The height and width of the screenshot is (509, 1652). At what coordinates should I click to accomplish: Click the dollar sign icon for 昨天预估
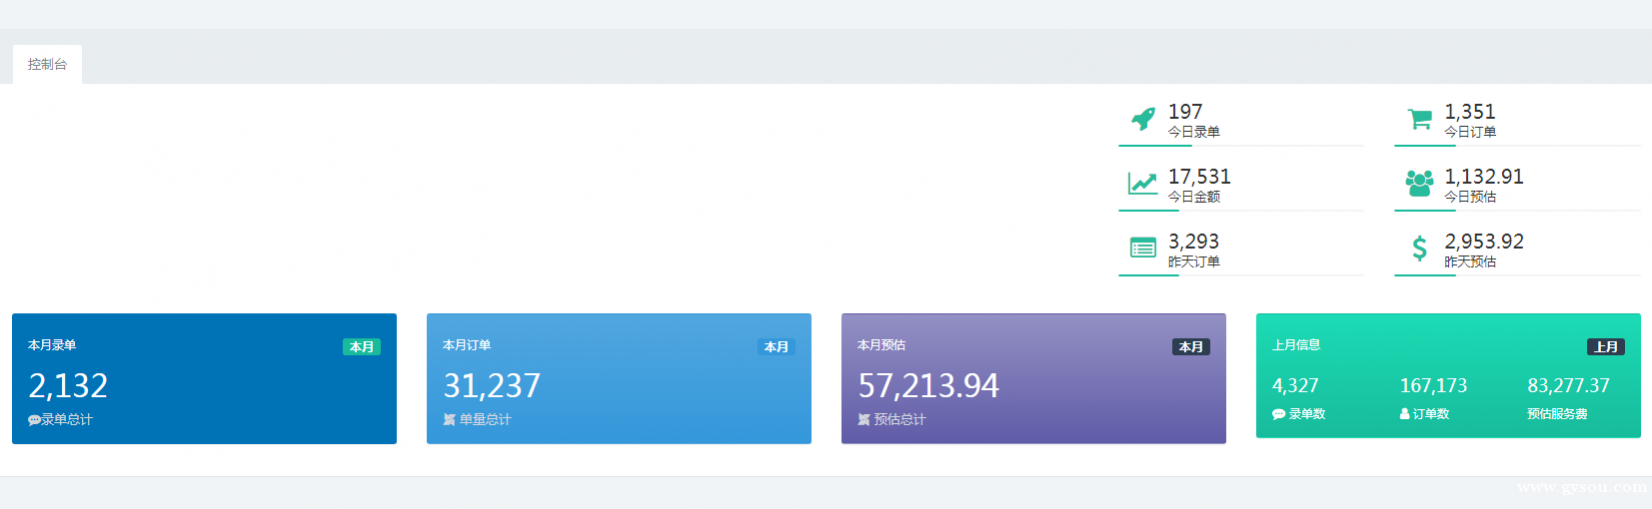tap(1419, 248)
